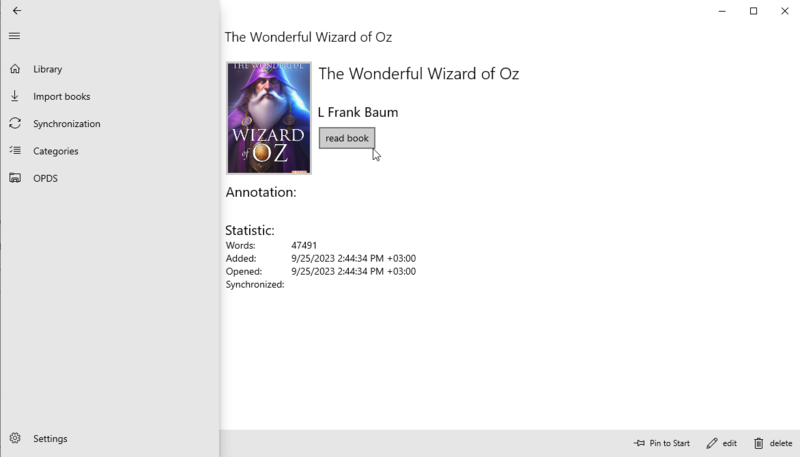Click the Library home icon
The height and width of the screenshot is (457, 800).
coord(15,68)
